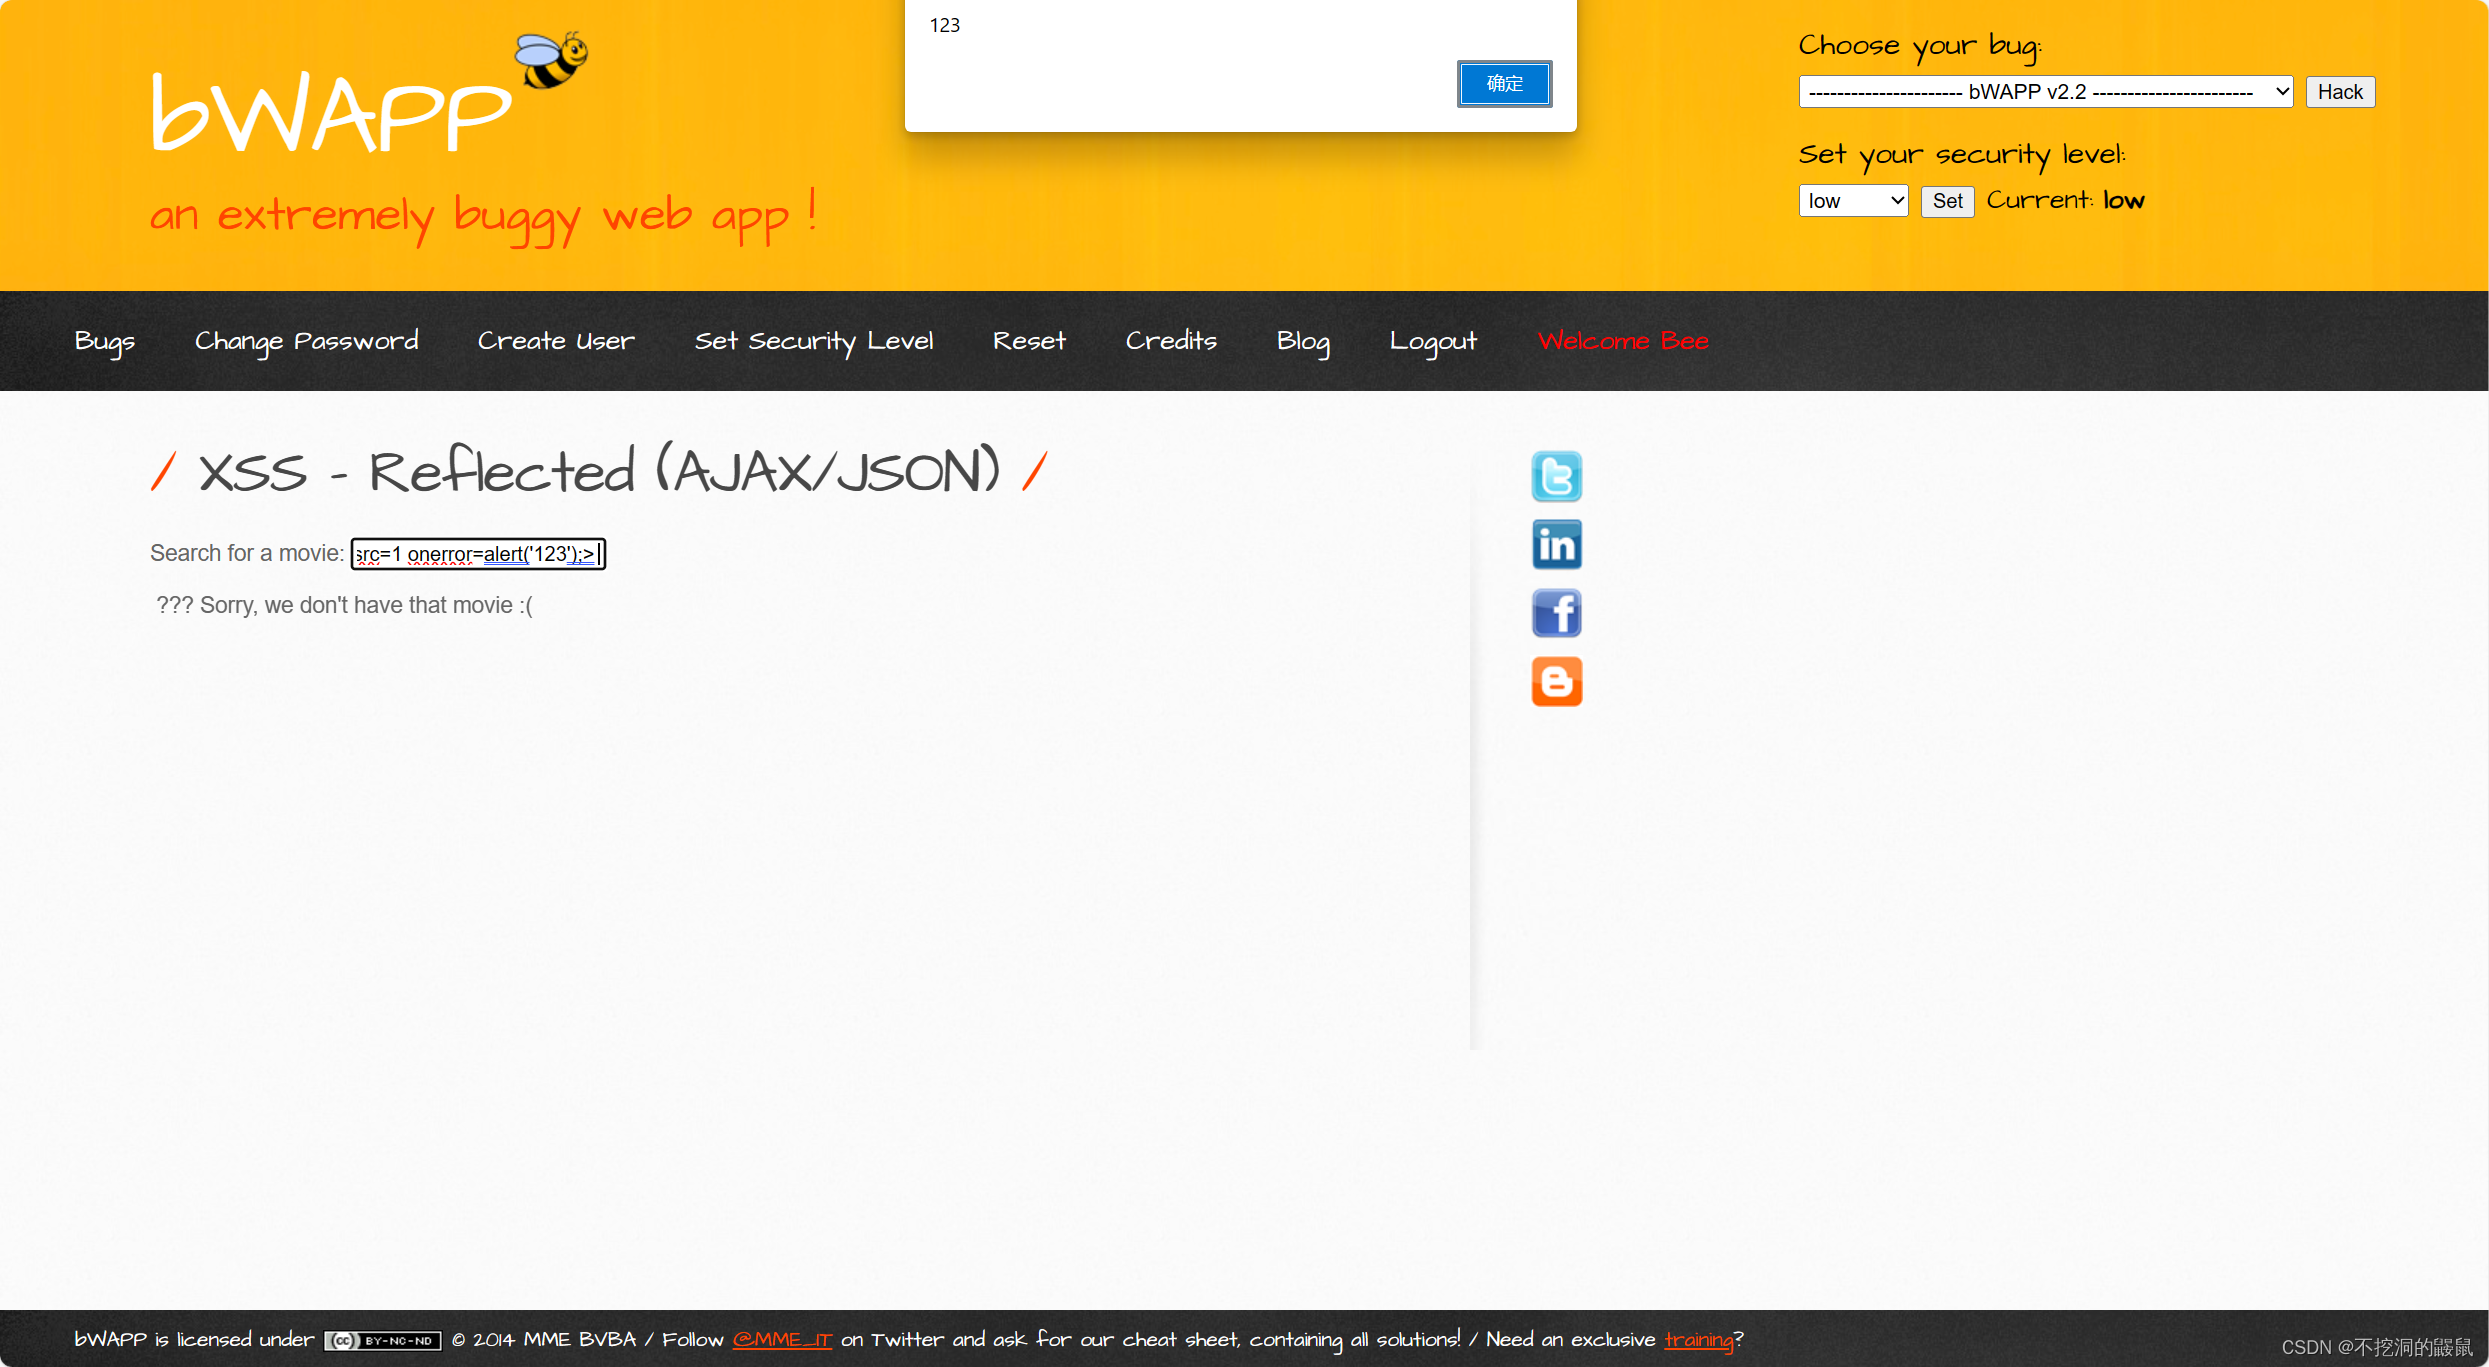Open the Blogger icon link
This screenshot has width=2489, height=1367.
[1556, 681]
